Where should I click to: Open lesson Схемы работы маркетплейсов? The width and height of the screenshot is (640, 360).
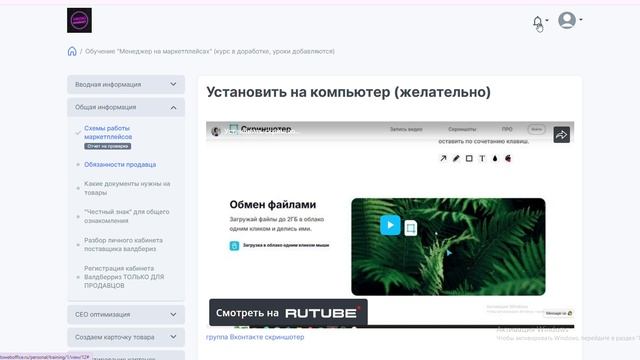(108, 132)
